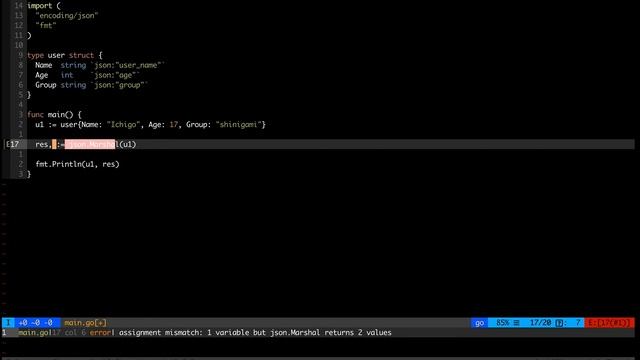Click the type user struct declaration
The image size is (640, 360).
pyautogui.click(x=65, y=55)
